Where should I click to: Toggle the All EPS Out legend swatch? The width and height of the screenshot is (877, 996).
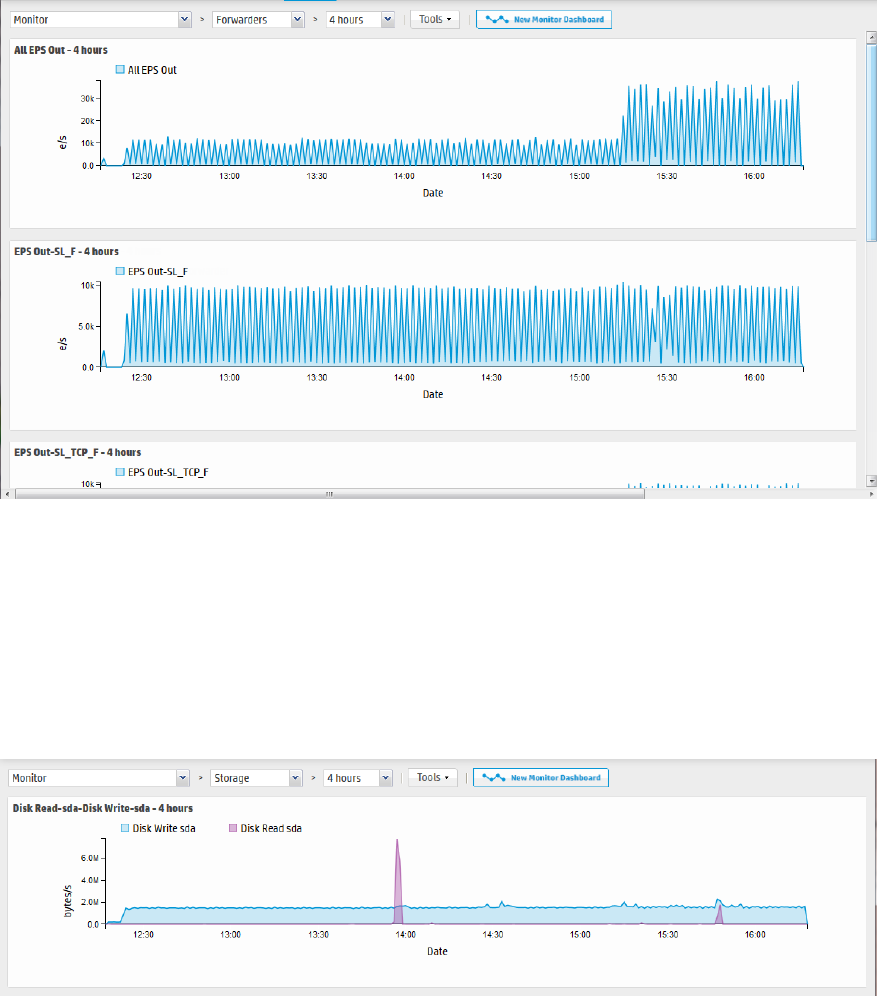coord(120,70)
